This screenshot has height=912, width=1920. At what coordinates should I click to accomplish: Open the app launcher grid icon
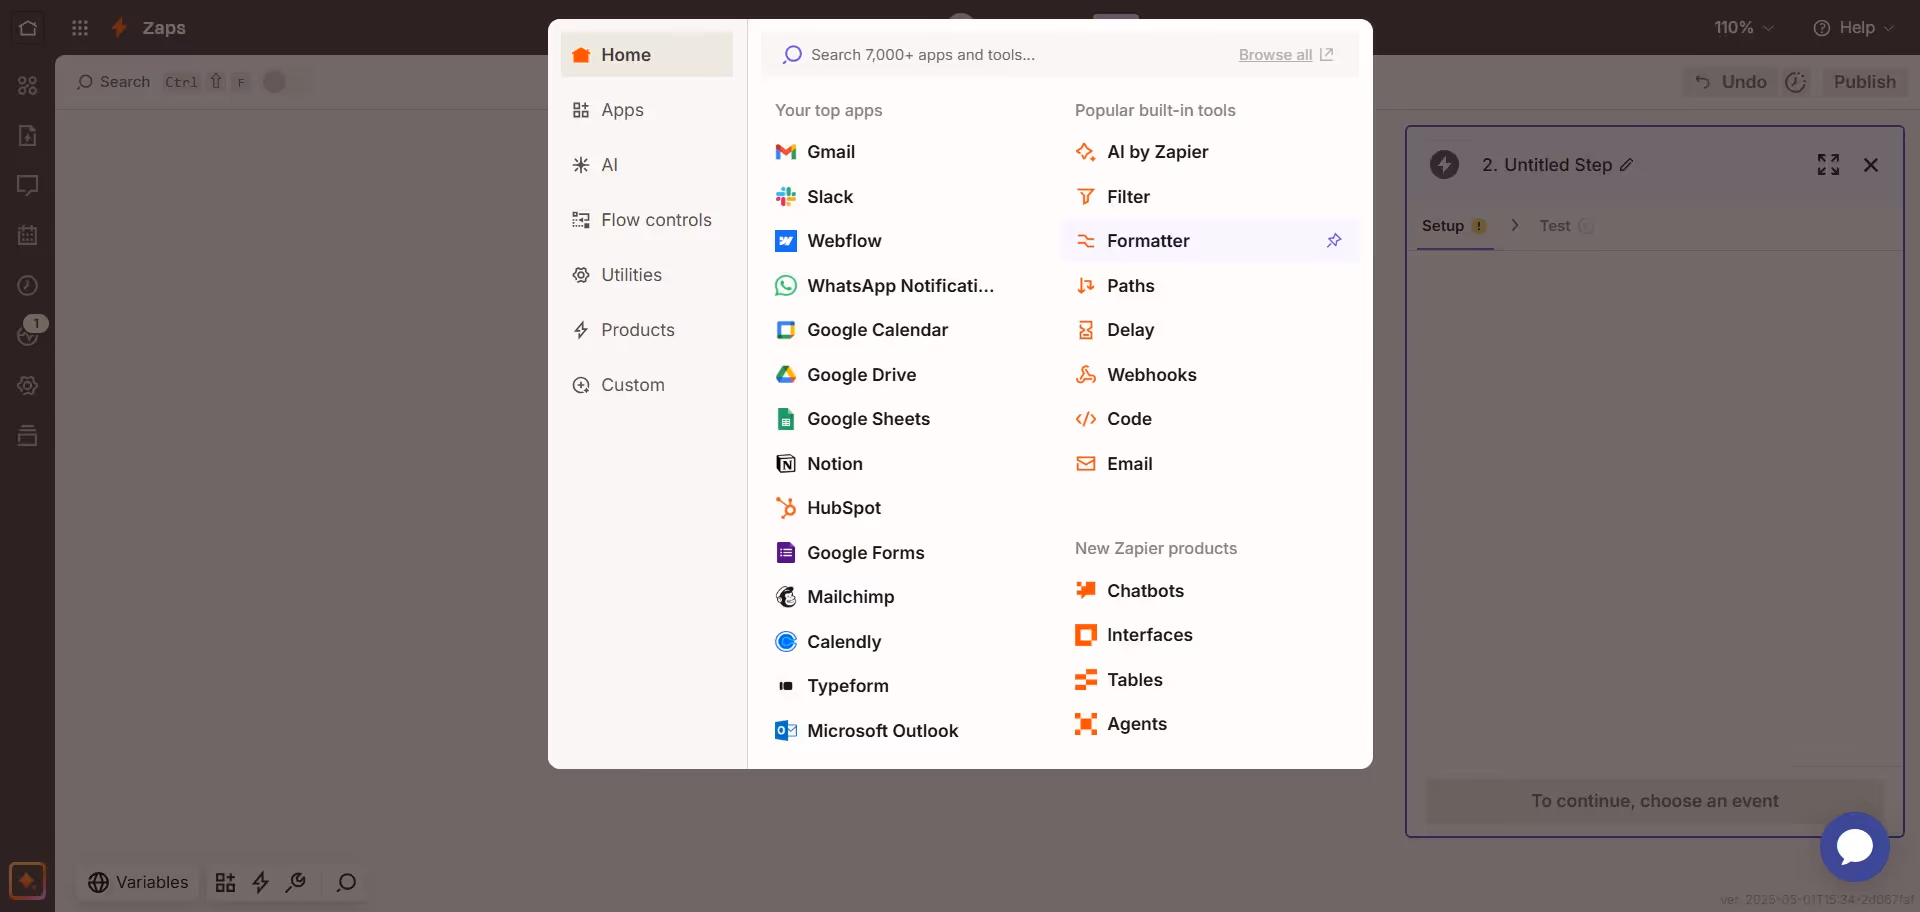coord(80,28)
